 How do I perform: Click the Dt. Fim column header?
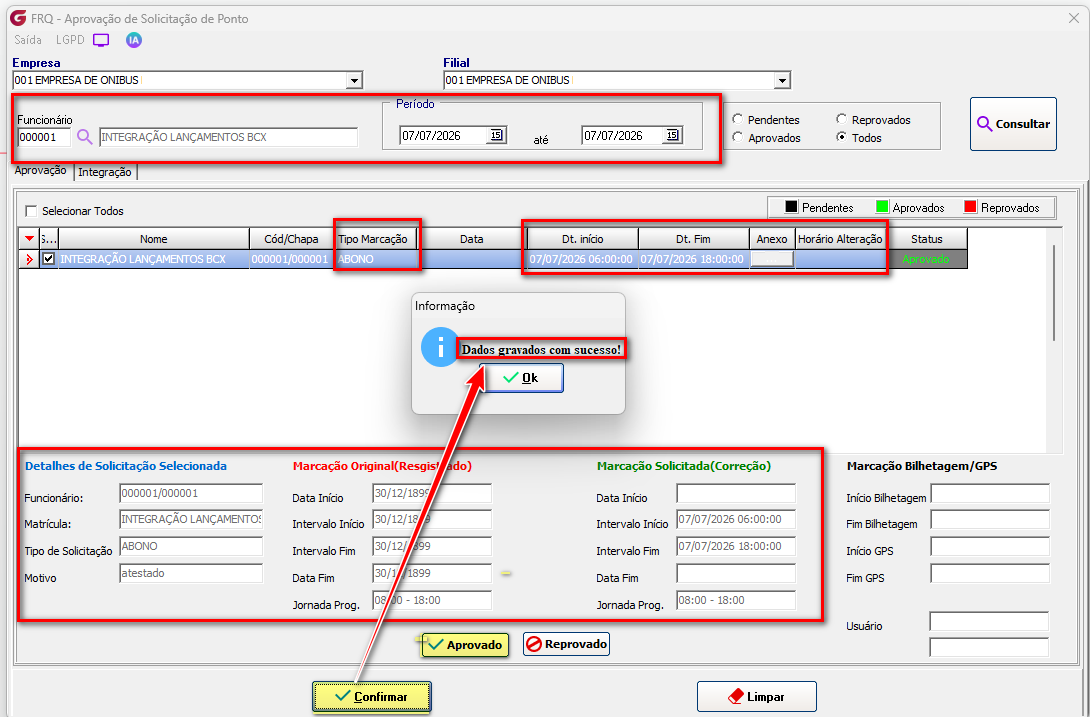(693, 239)
